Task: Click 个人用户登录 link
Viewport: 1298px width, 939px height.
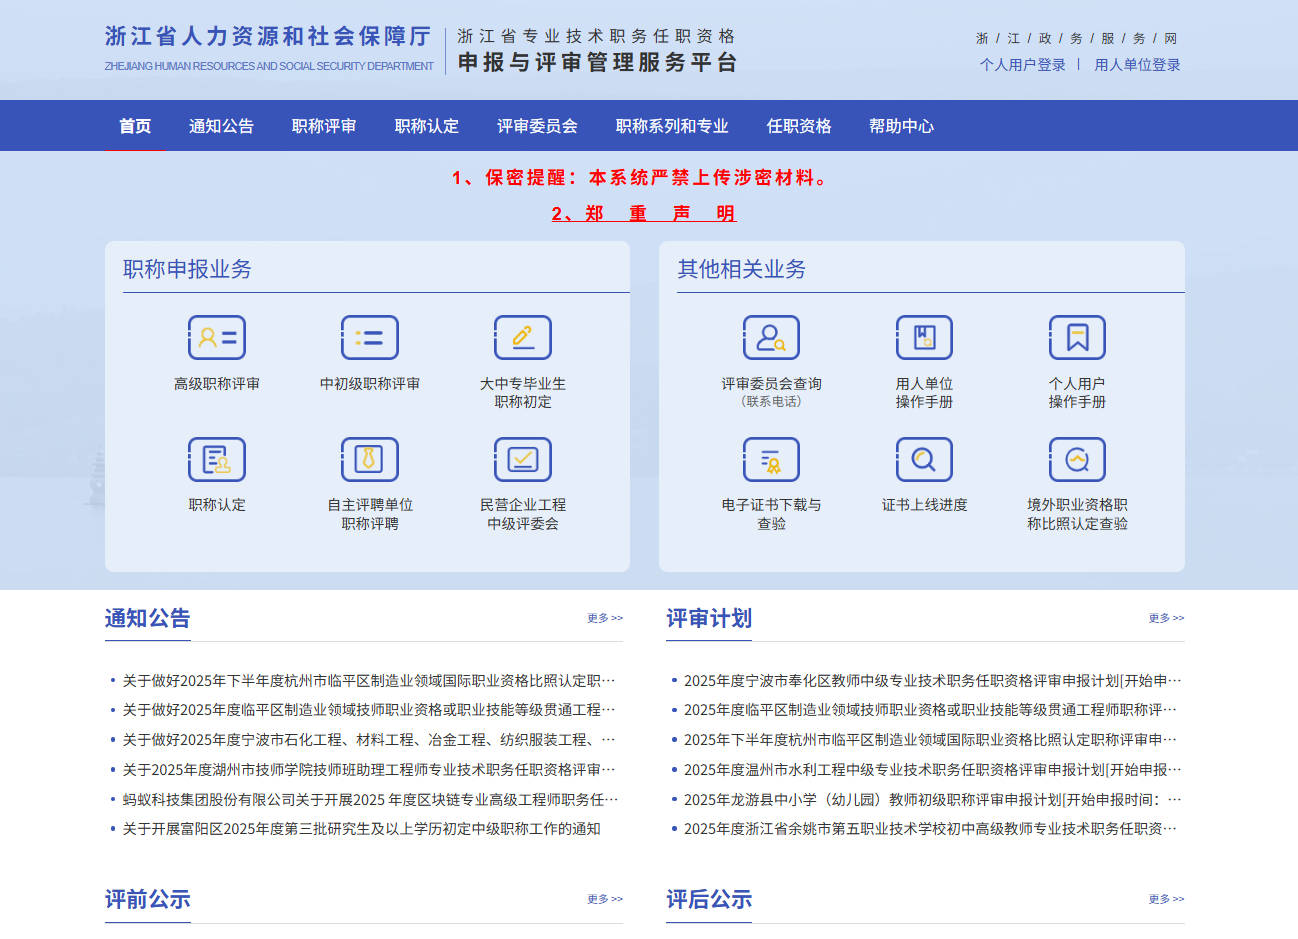Action: pos(1022,65)
